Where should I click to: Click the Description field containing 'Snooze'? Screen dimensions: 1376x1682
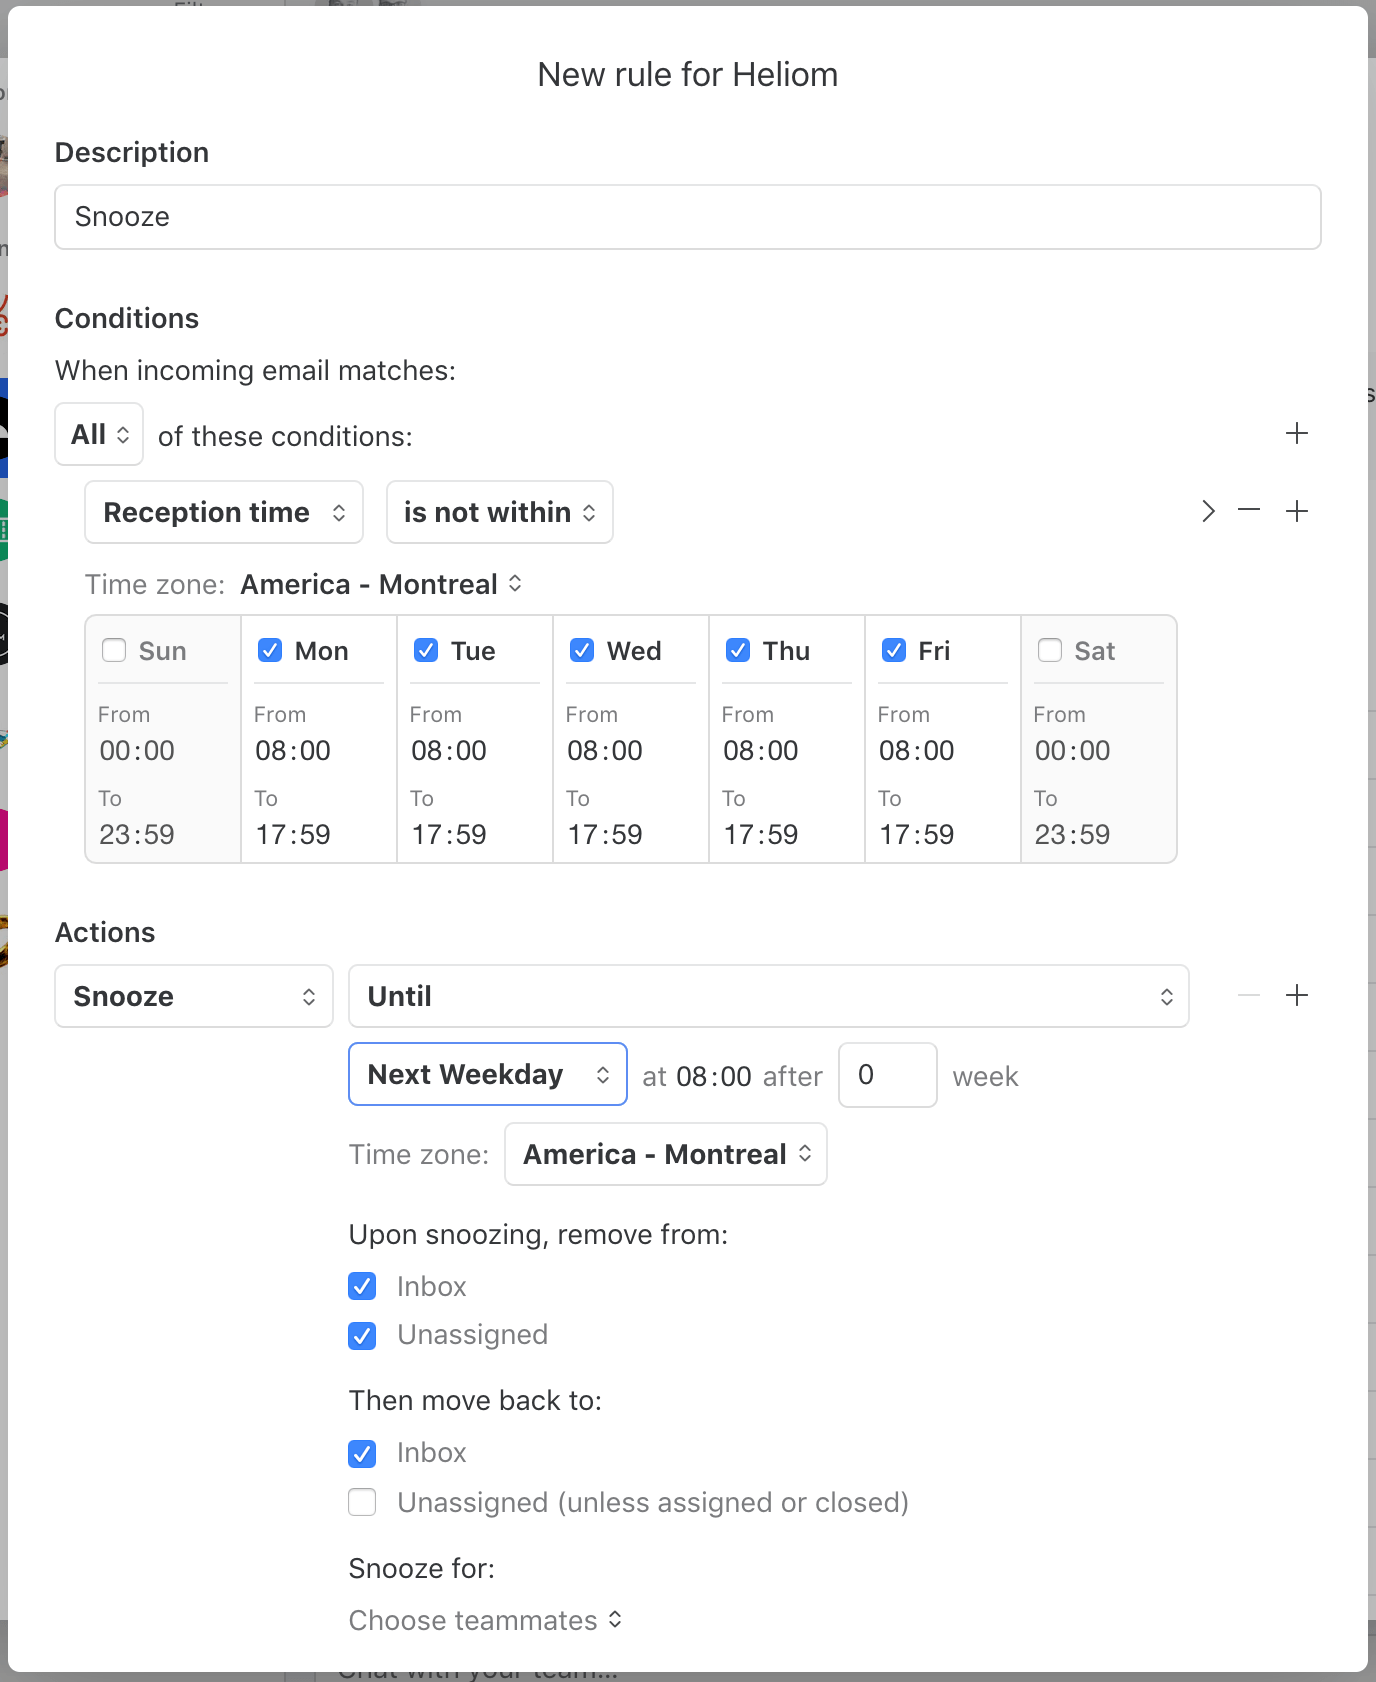click(x=687, y=217)
